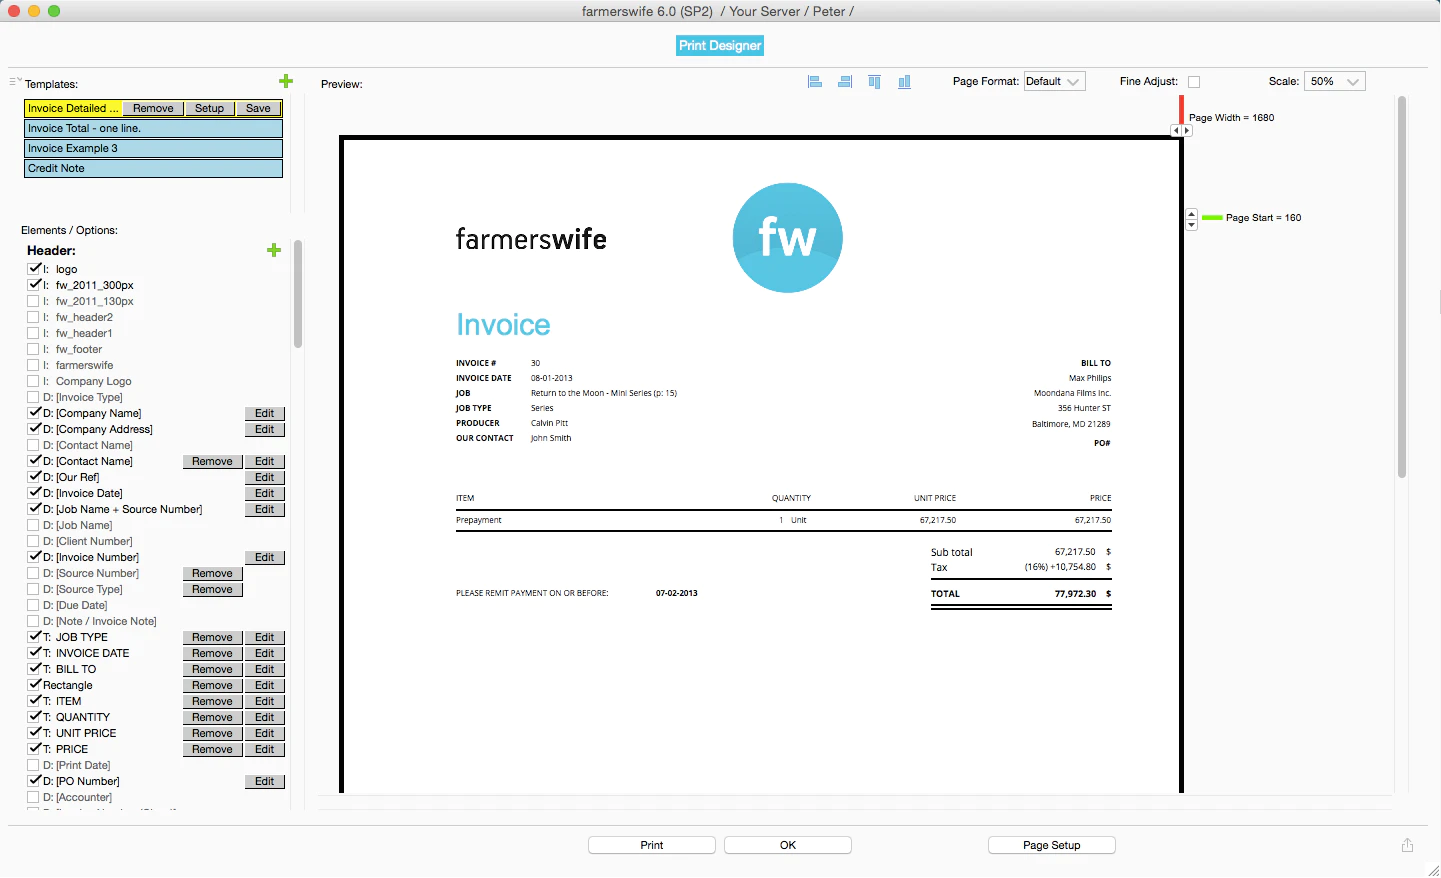This screenshot has height=878, width=1441.
Task: Add a new Header element with green plus
Action: click(274, 250)
